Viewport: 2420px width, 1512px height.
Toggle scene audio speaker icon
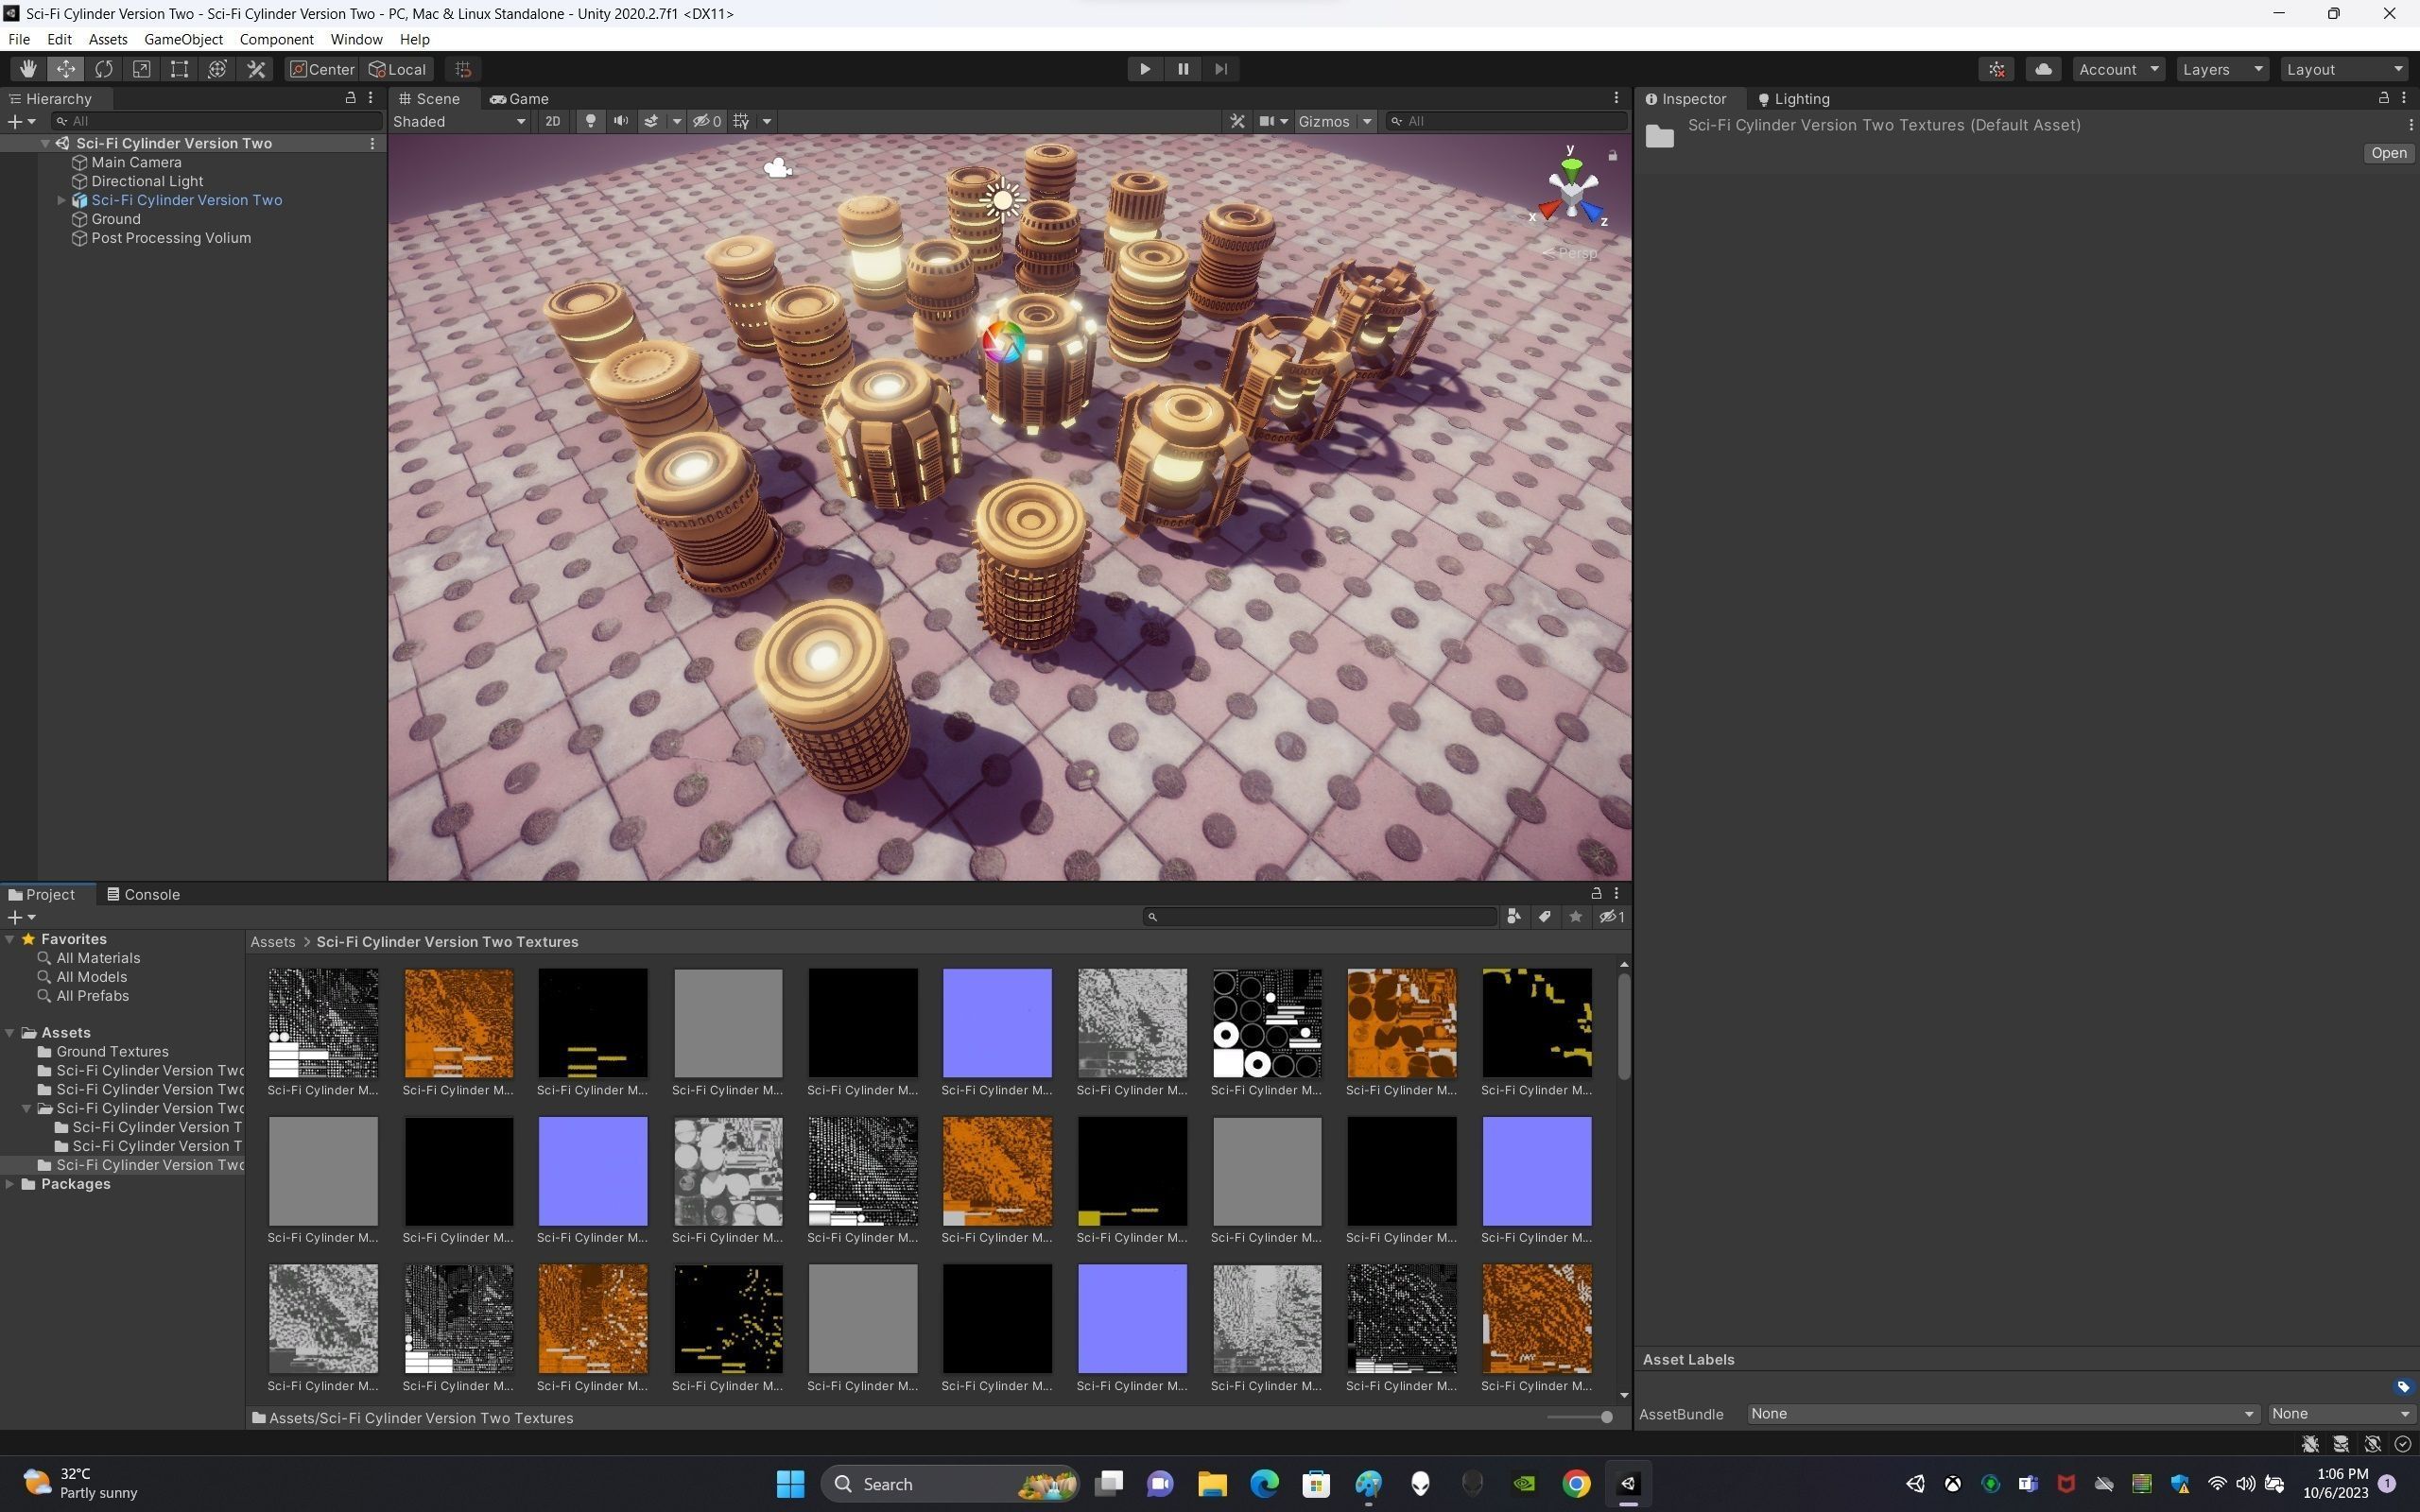click(x=621, y=121)
